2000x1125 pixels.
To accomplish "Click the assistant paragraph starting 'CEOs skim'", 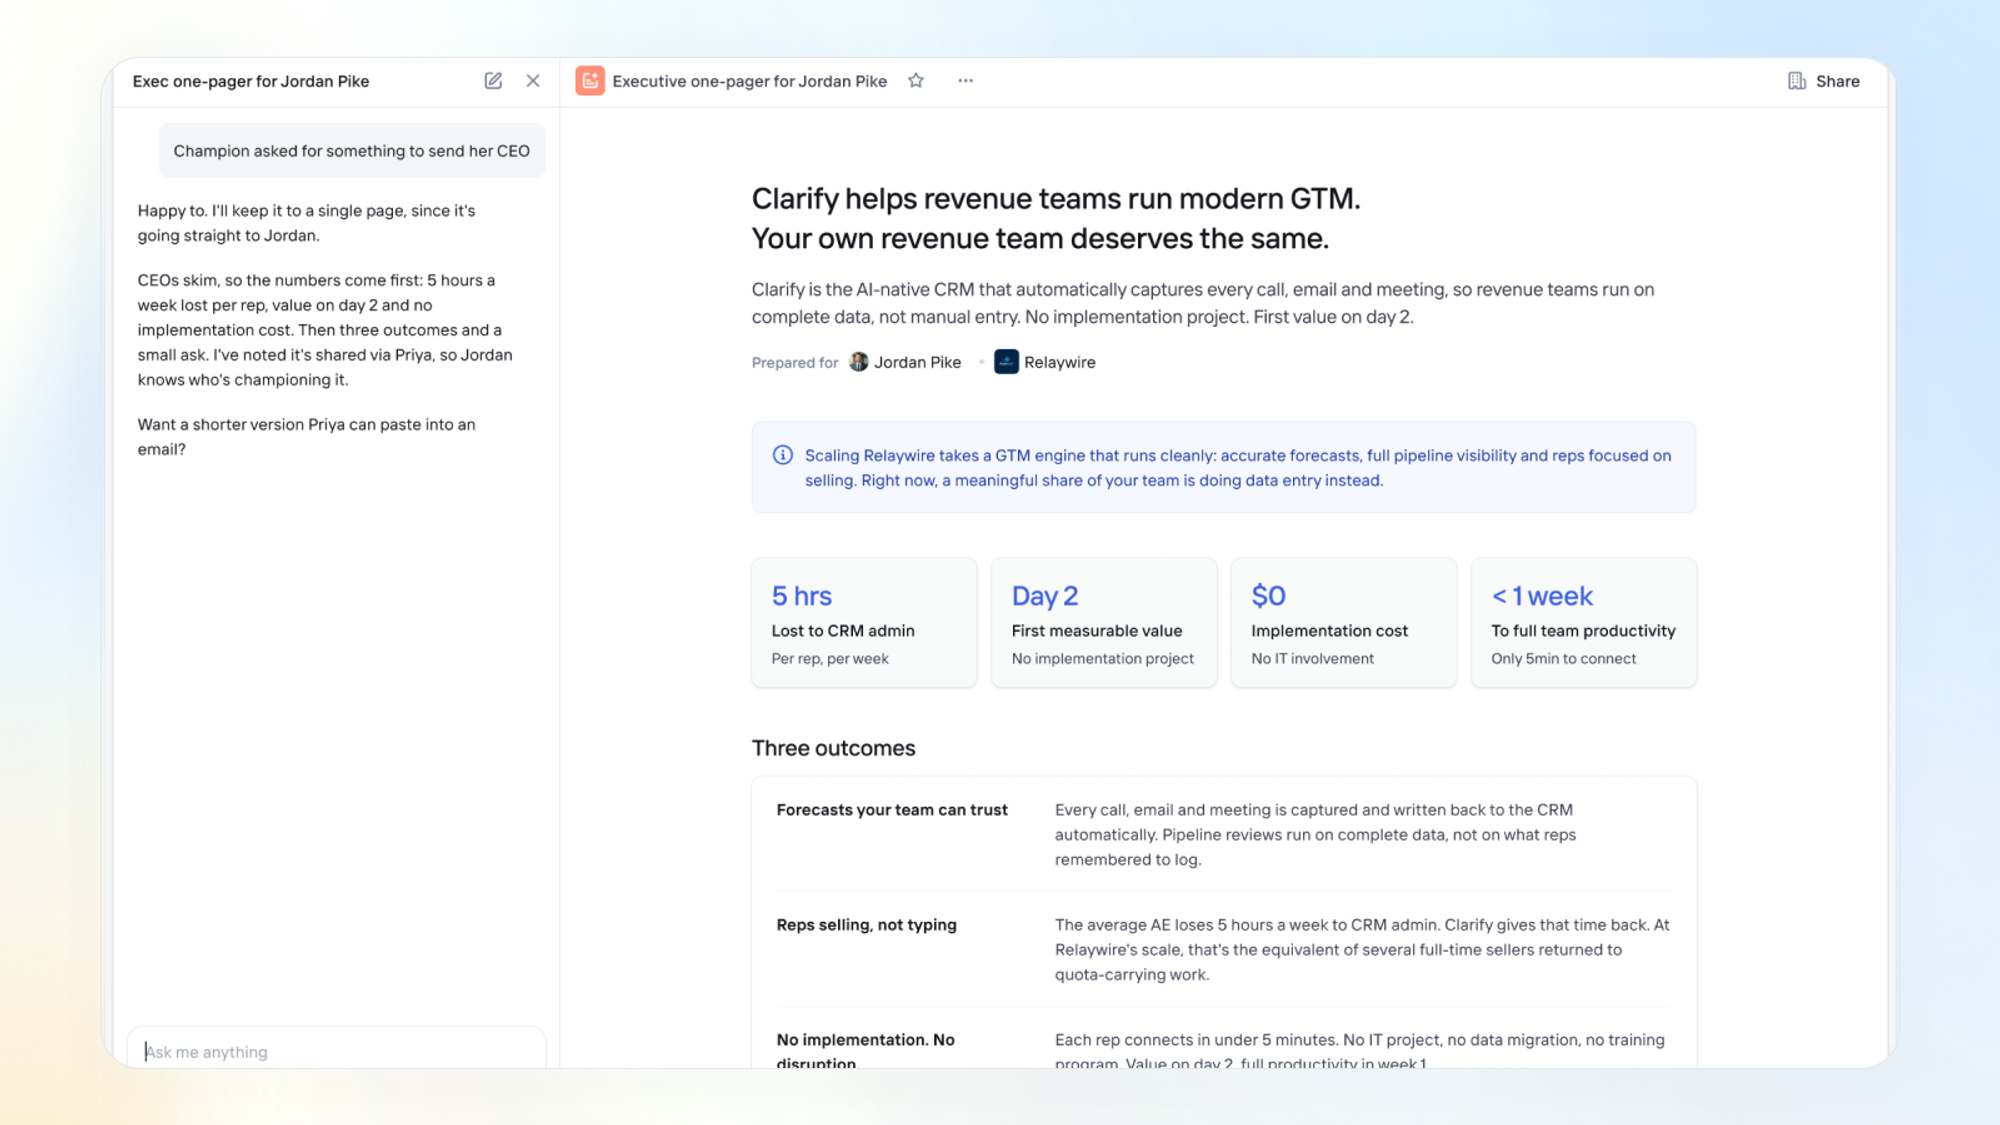I will tap(325, 330).
